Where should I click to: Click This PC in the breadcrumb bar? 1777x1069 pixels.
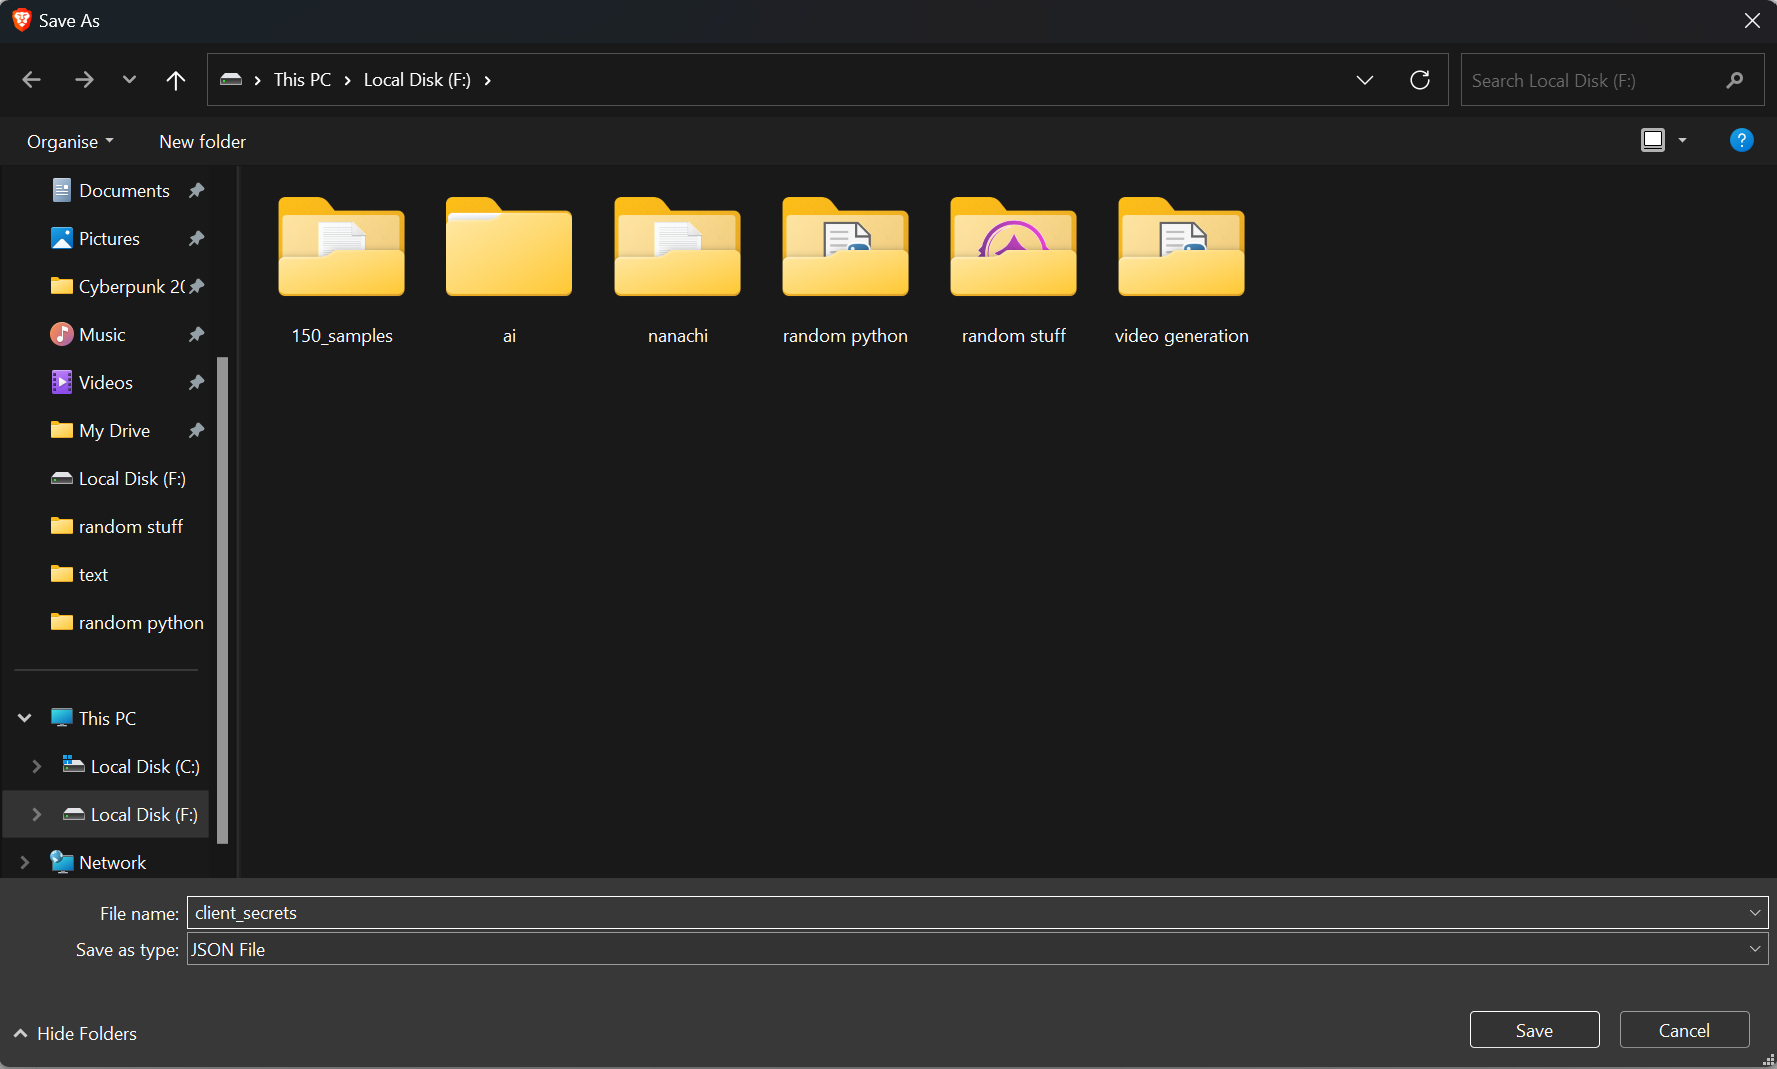pos(303,80)
